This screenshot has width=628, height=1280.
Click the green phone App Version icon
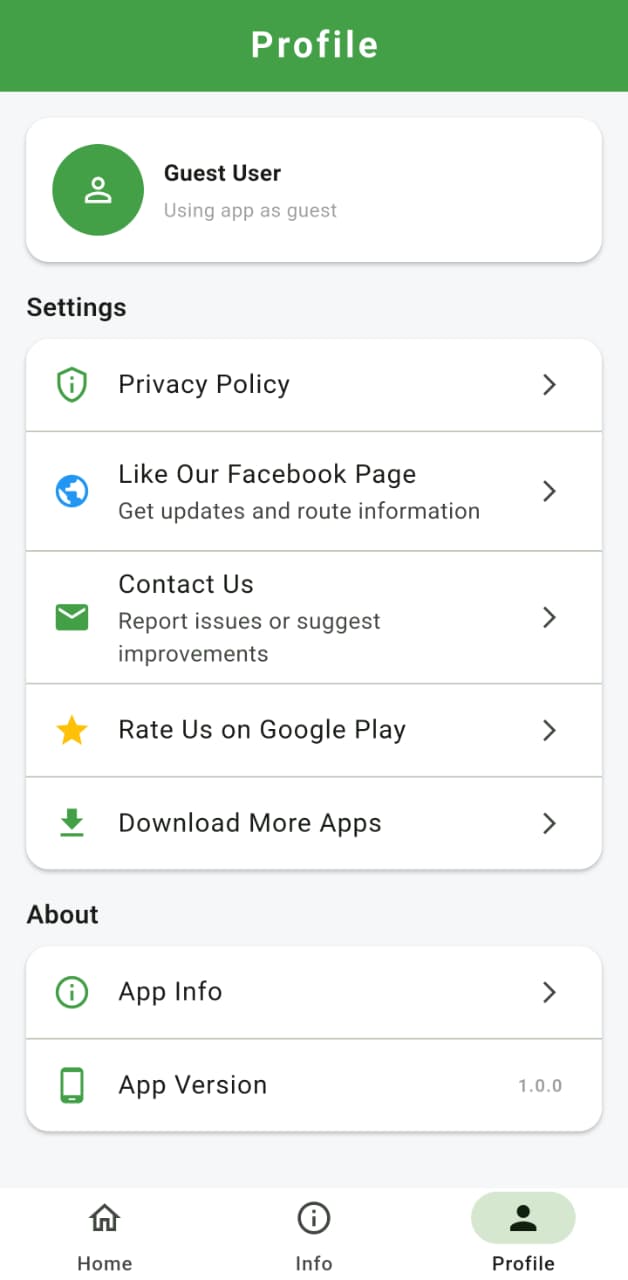tap(71, 1085)
